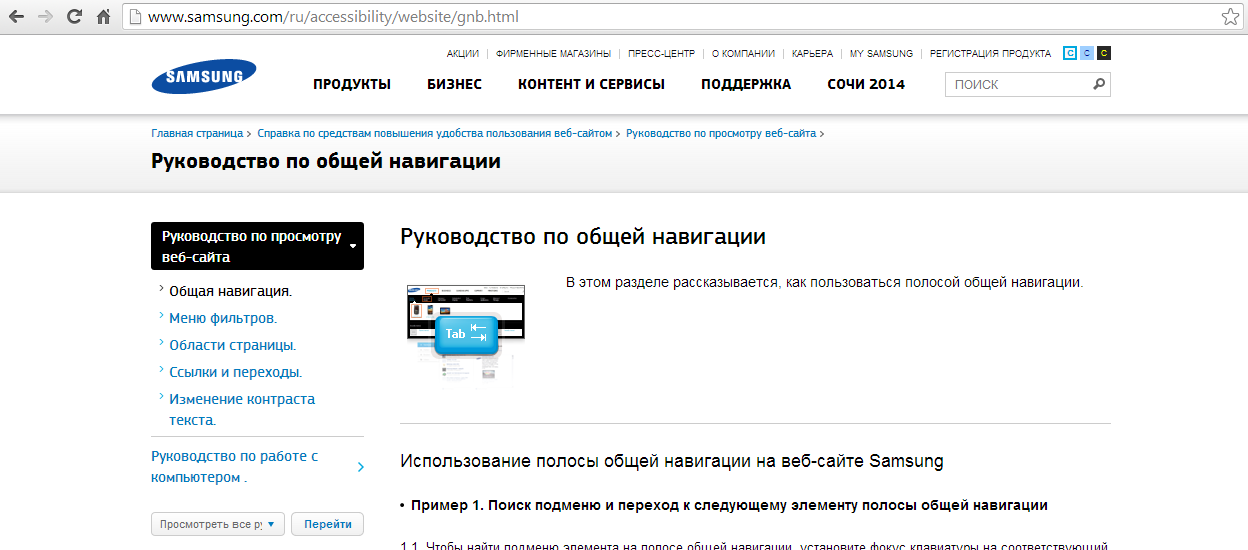Click the browser Back arrow
1248x550 pixels.
[x=17, y=17]
